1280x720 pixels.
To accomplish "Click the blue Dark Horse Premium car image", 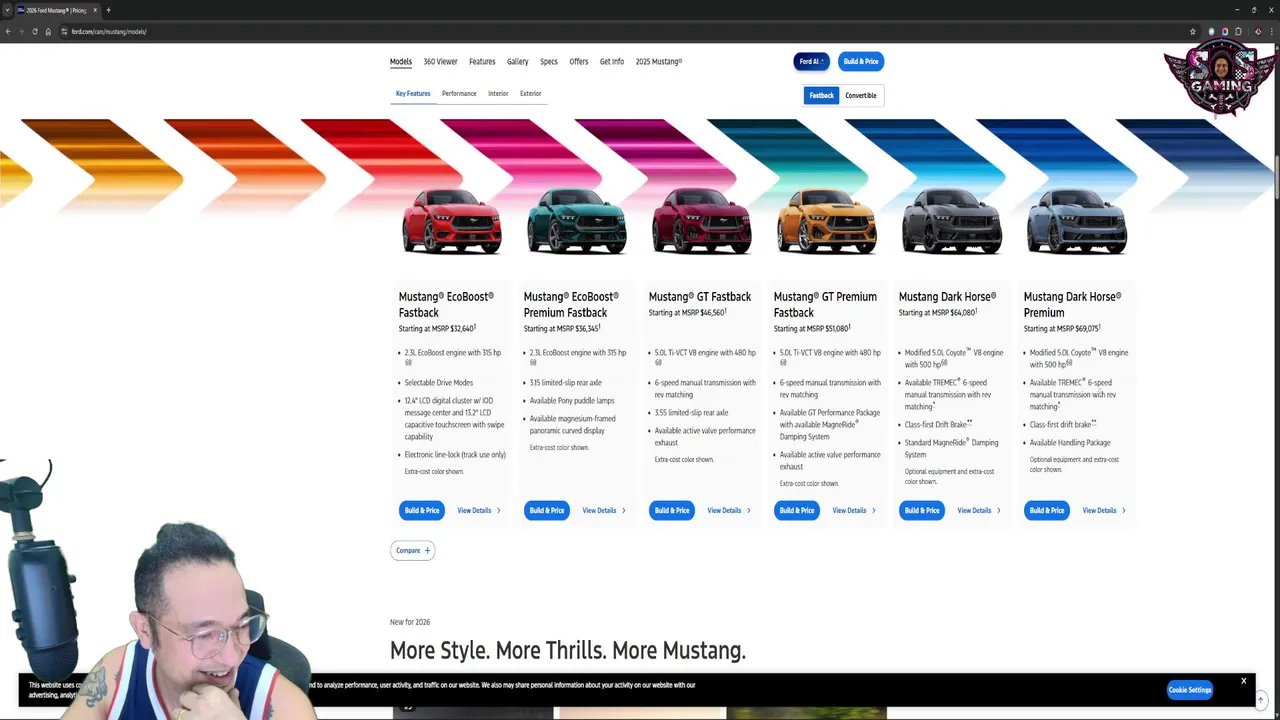I will point(1077,220).
